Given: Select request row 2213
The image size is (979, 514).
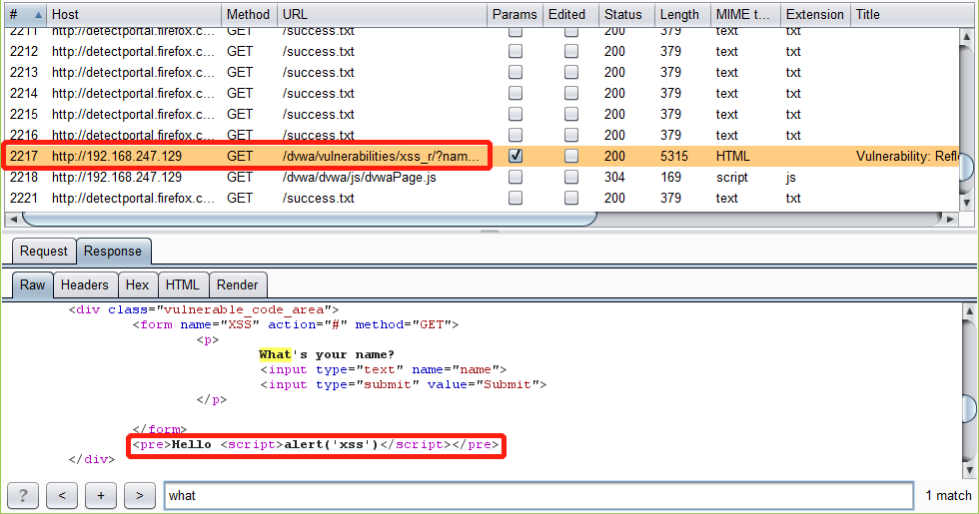Looking at the screenshot, I should tap(481, 72).
